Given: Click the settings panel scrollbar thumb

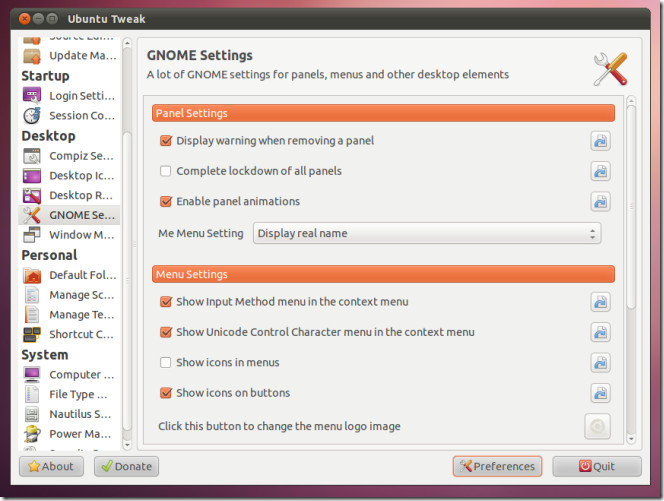Looking at the screenshot, I should point(631,207).
